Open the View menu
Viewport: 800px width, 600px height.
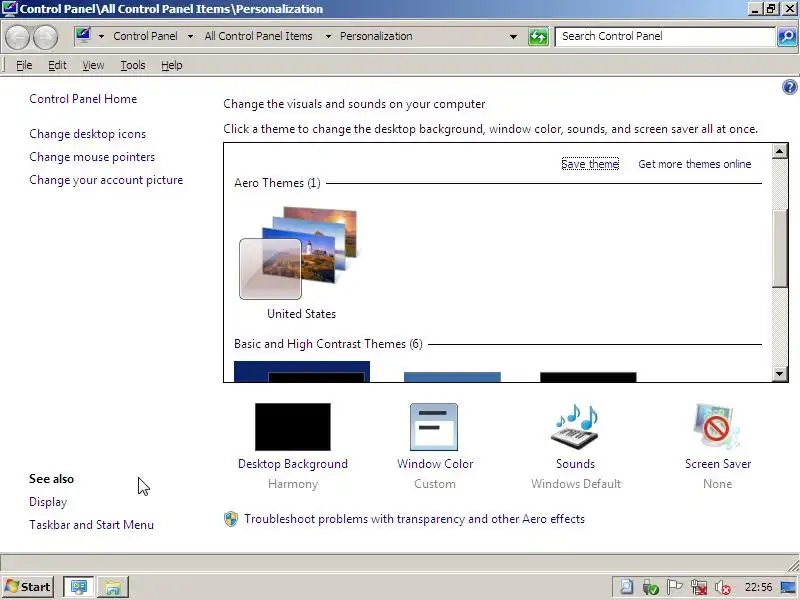(x=93, y=65)
